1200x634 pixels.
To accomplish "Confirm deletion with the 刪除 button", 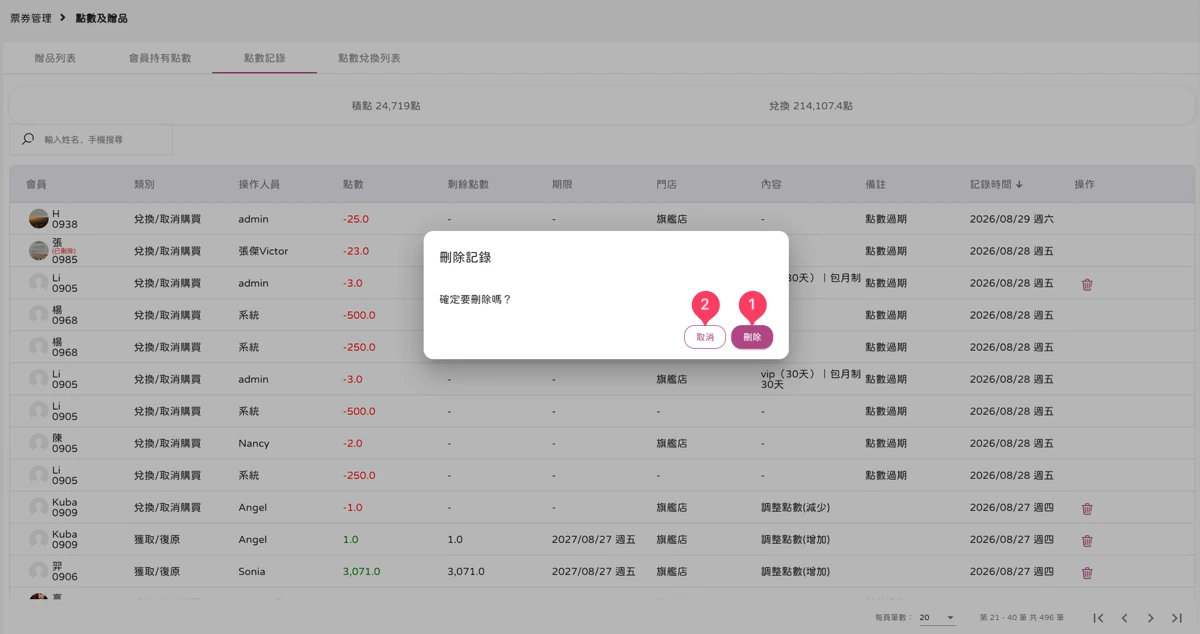I will (752, 337).
